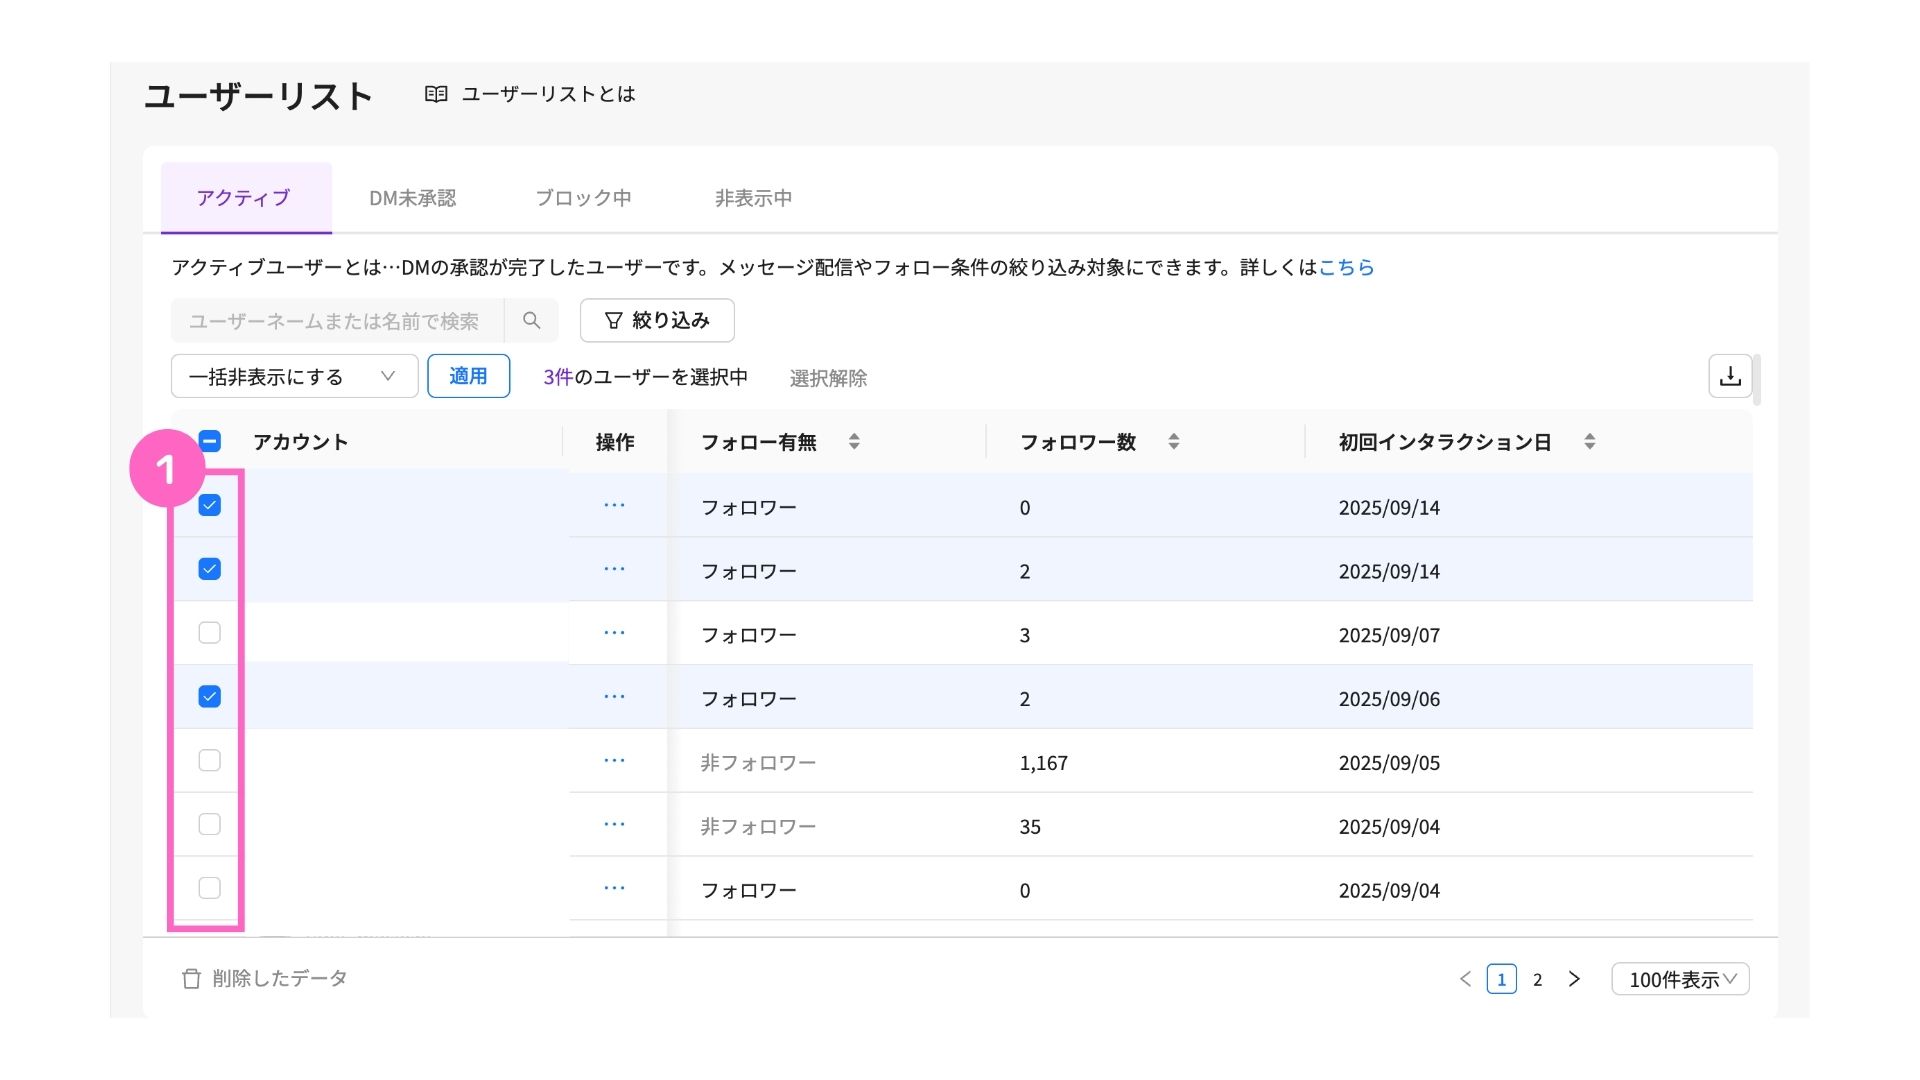Click the download export icon
The height and width of the screenshot is (1080, 1920).
[x=1730, y=376]
